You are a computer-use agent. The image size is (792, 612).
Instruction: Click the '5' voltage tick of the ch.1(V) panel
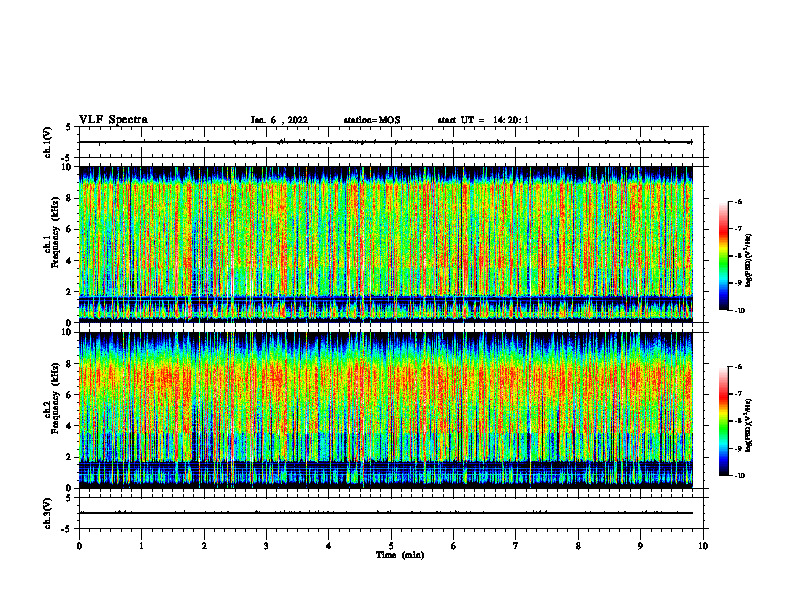point(68,128)
